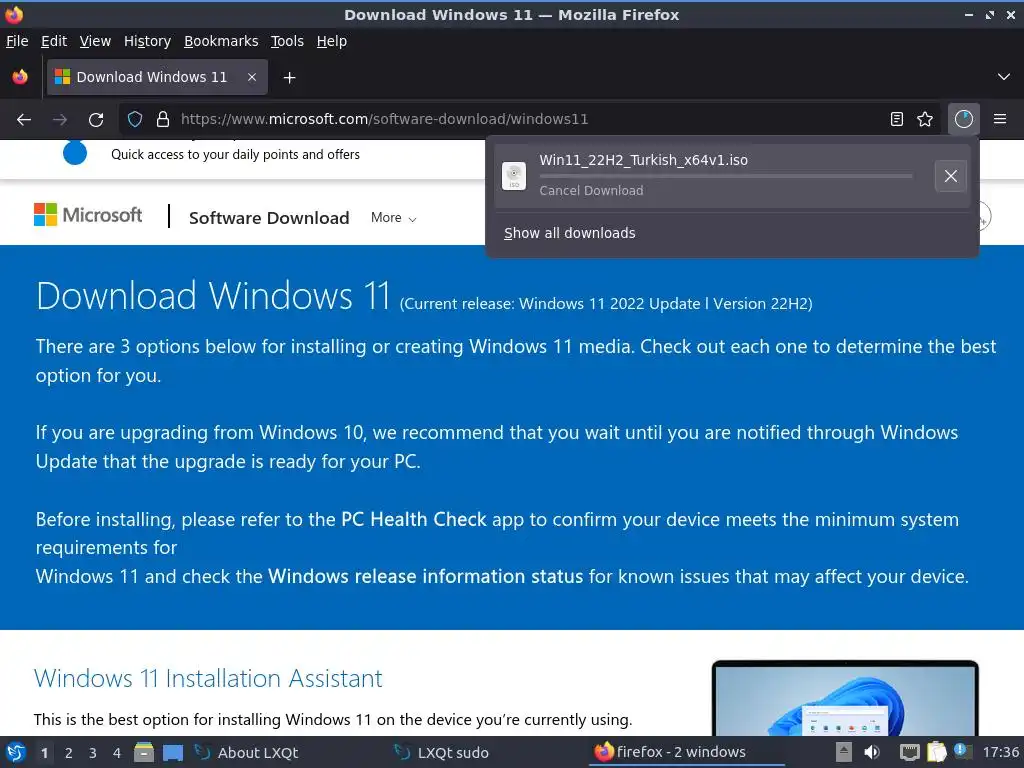1024x768 pixels.
Task: Click the site security padlock icon
Action: [163, 120]
